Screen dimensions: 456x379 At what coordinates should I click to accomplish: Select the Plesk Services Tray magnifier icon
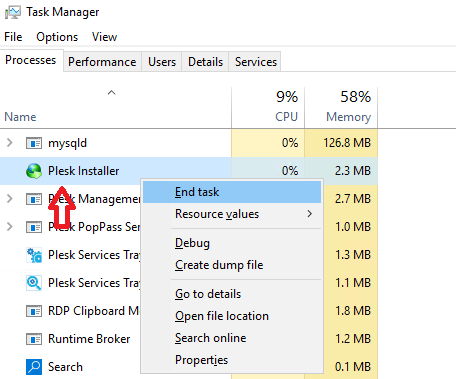pyautogui.click(x=34, y=283)
